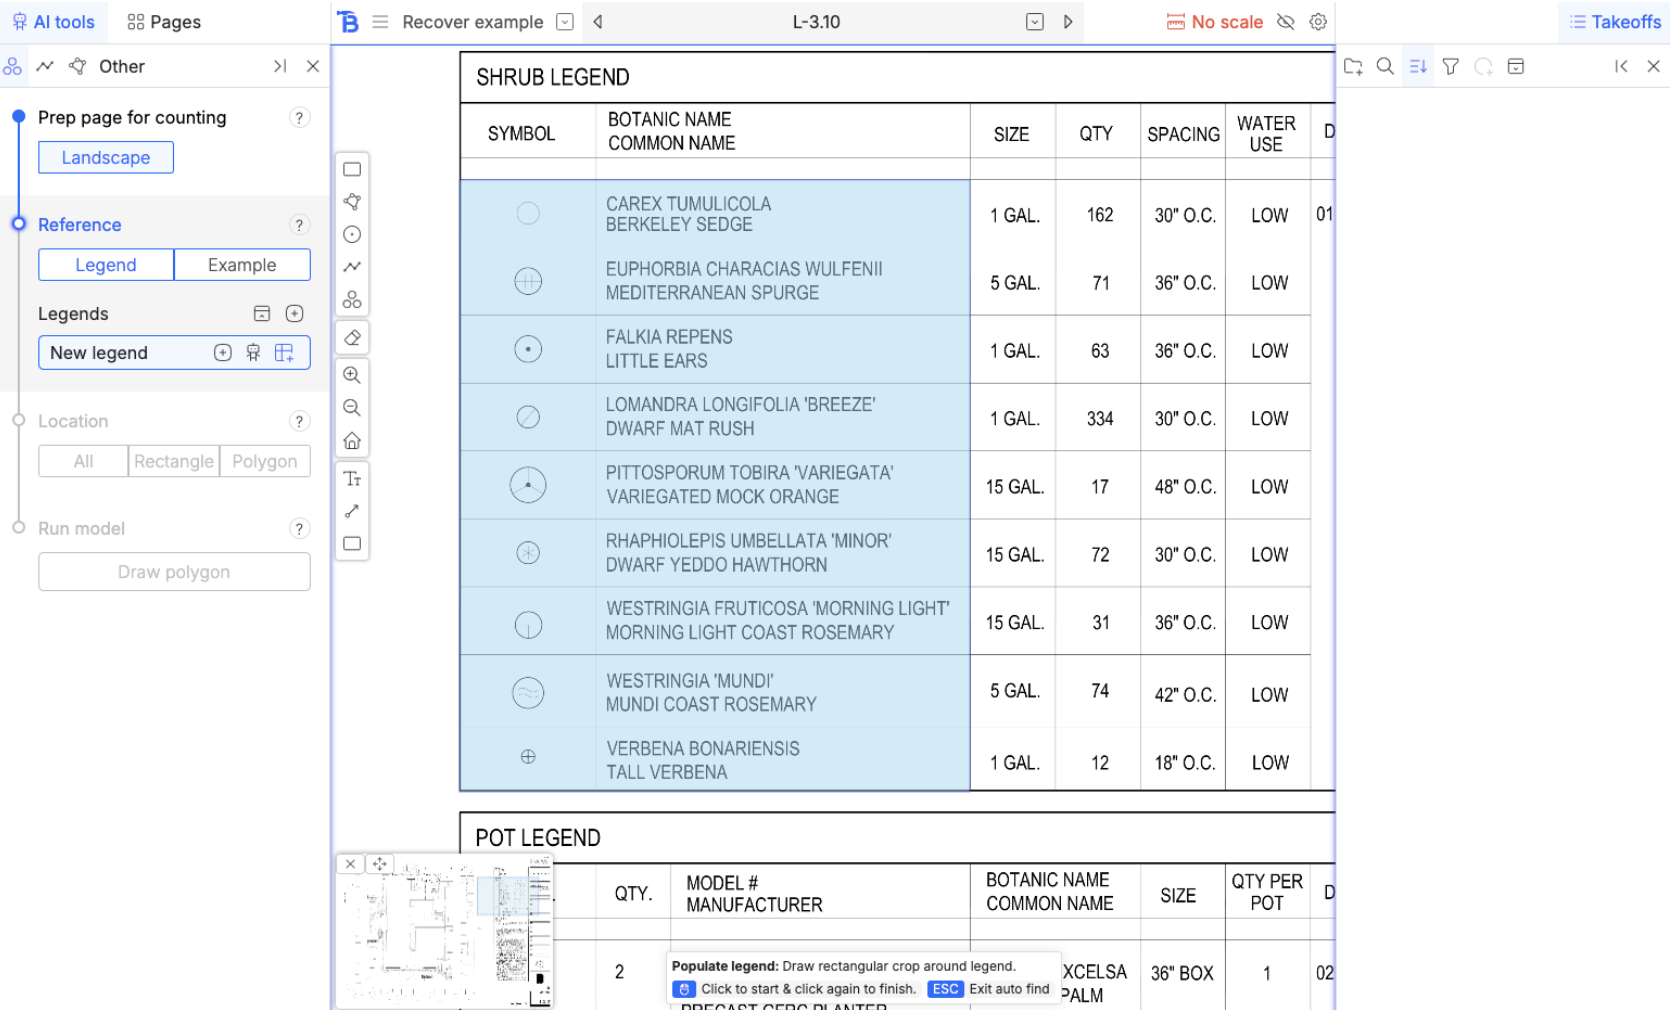Select the Example reference tab
The width and height of the screenshot is (1672, 1010).
242,265
